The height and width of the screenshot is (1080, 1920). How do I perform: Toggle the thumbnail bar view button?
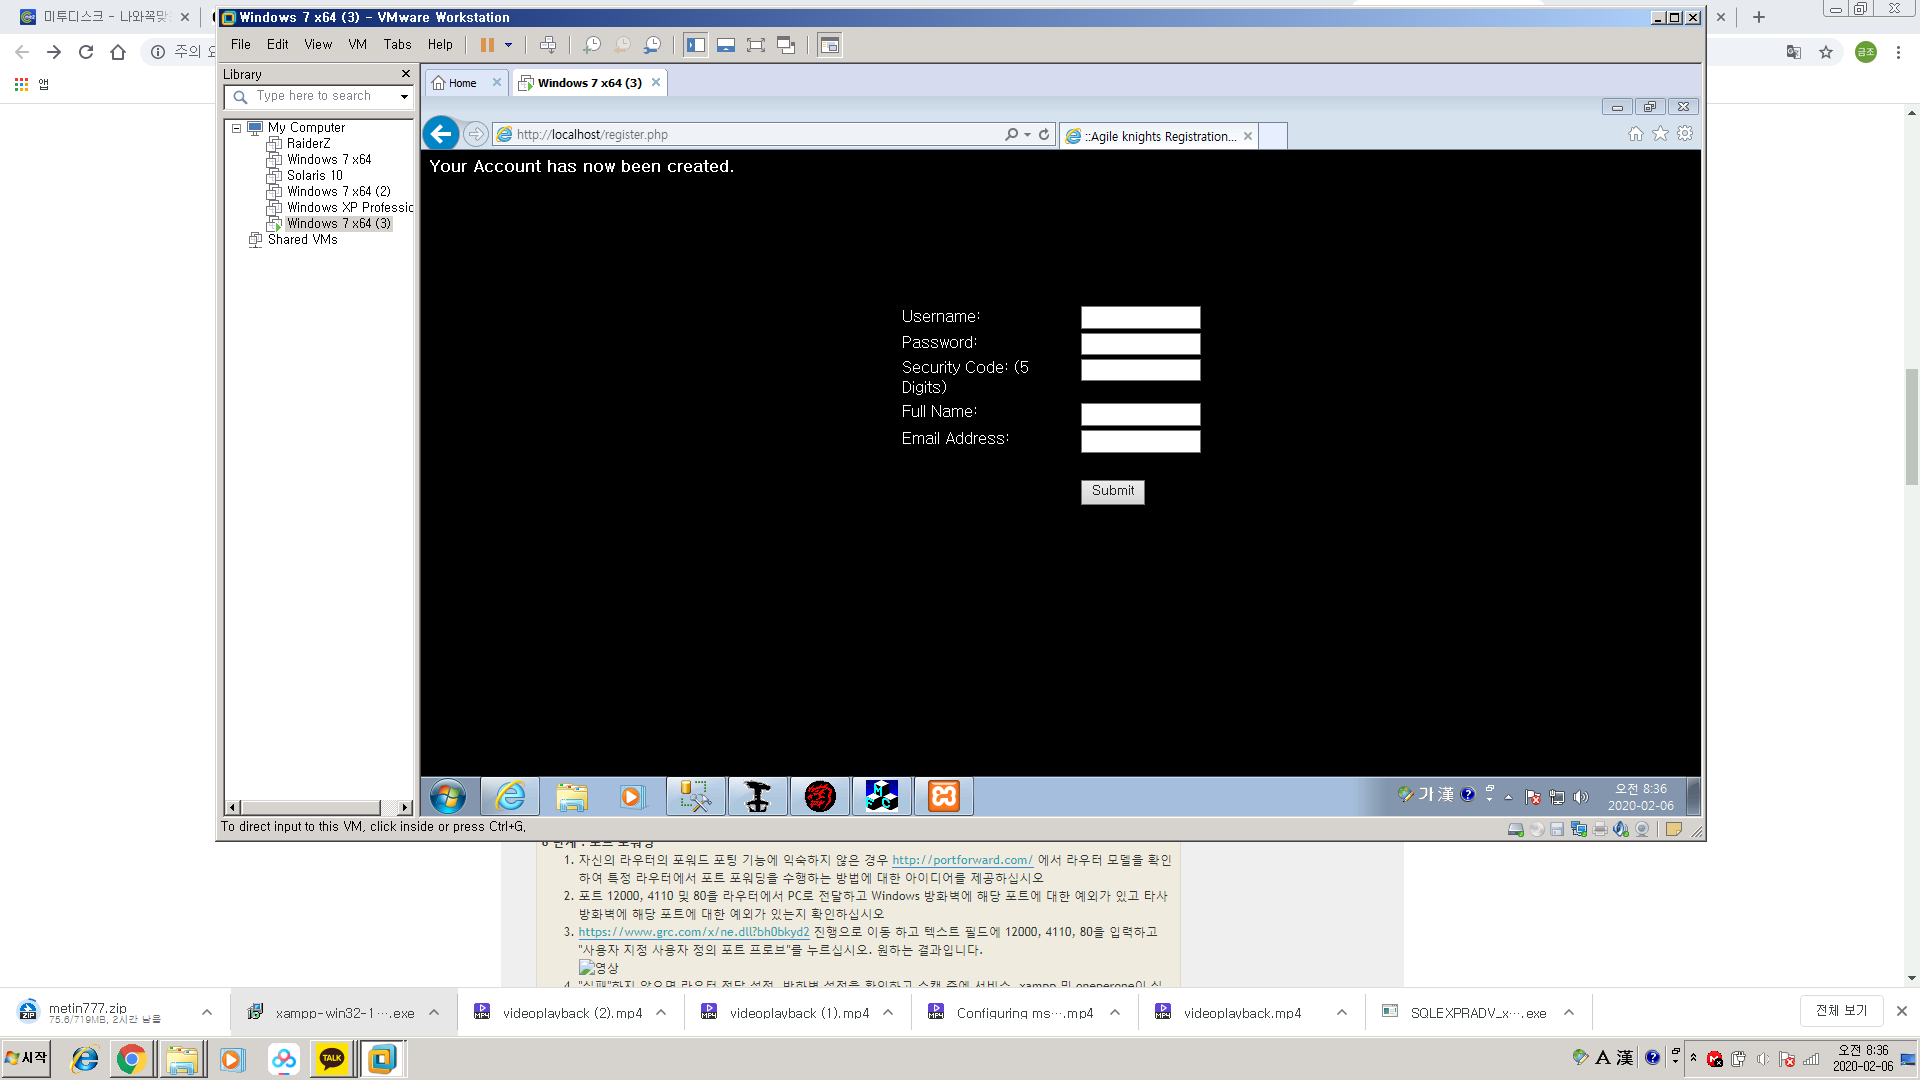tap(726, 45)
